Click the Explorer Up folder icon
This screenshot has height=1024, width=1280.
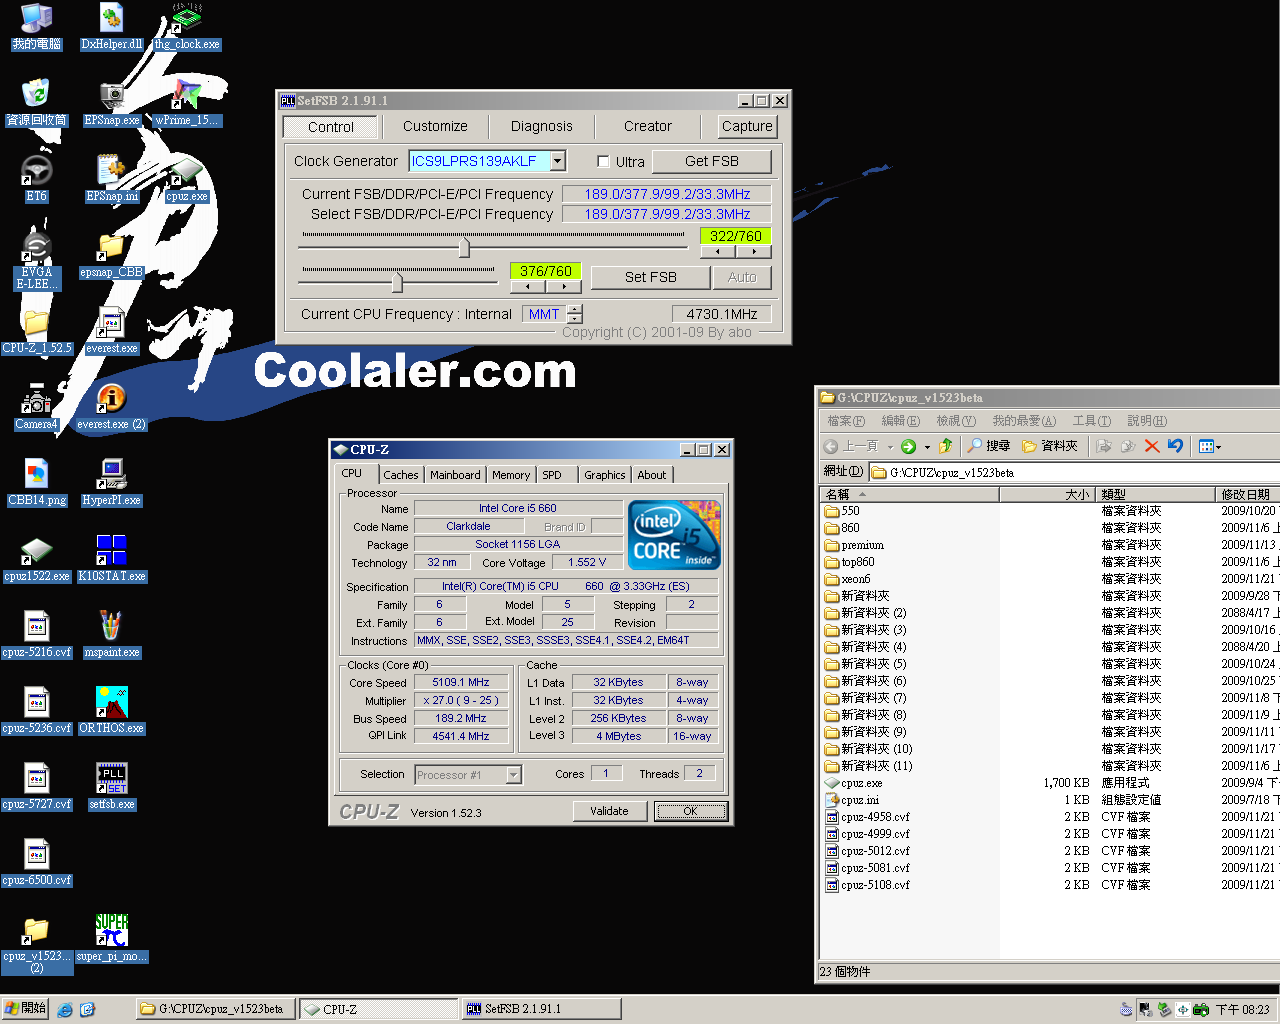point(945,446)
